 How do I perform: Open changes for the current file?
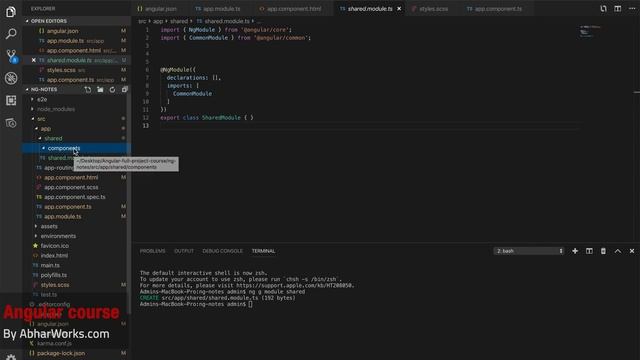point(603,9)
